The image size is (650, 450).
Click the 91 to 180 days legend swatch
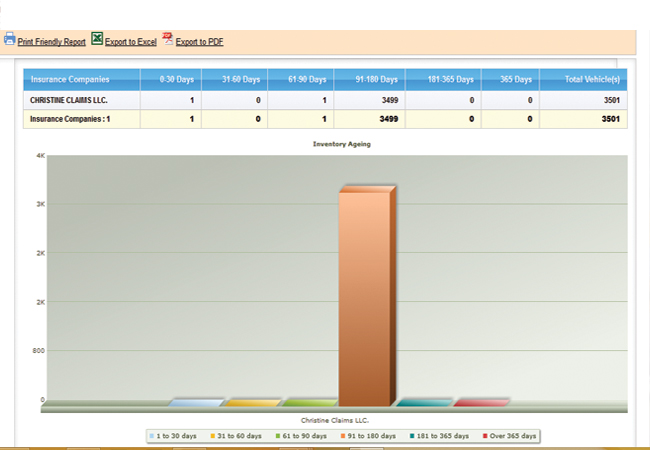tap(343, 436)
